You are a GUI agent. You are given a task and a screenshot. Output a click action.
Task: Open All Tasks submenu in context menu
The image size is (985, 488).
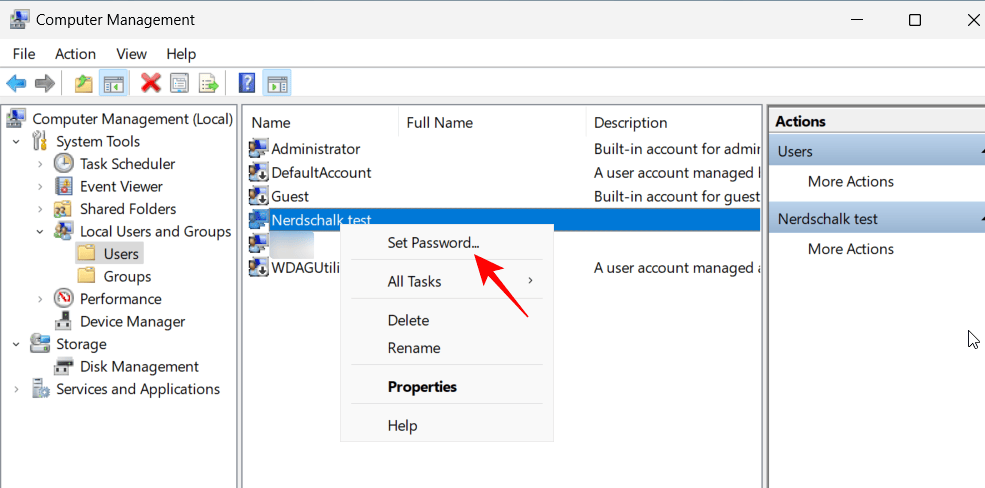pyautogui.click(x=414, y=282)
